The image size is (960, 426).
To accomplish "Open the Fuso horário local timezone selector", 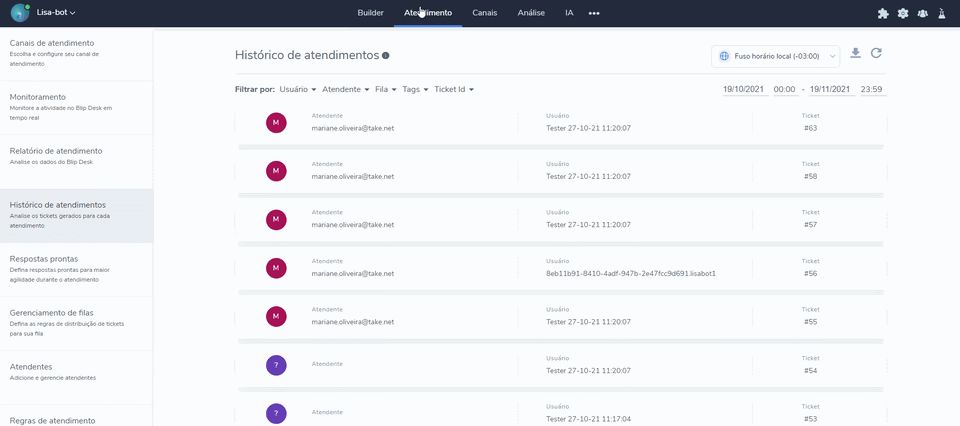I will (775, 57).
